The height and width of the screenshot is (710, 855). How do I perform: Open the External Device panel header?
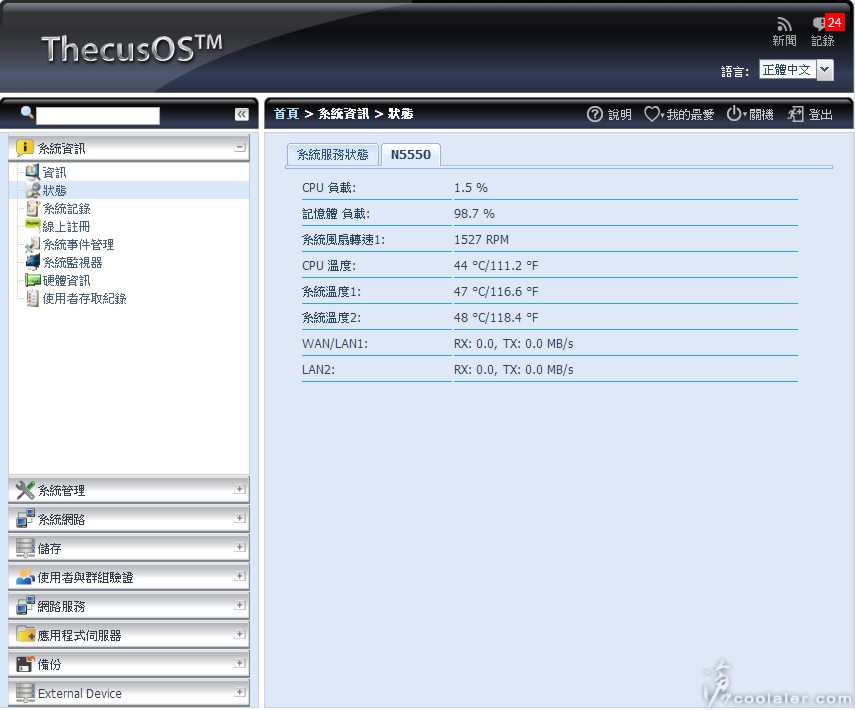pyautogui.click(x=129, y=693)
